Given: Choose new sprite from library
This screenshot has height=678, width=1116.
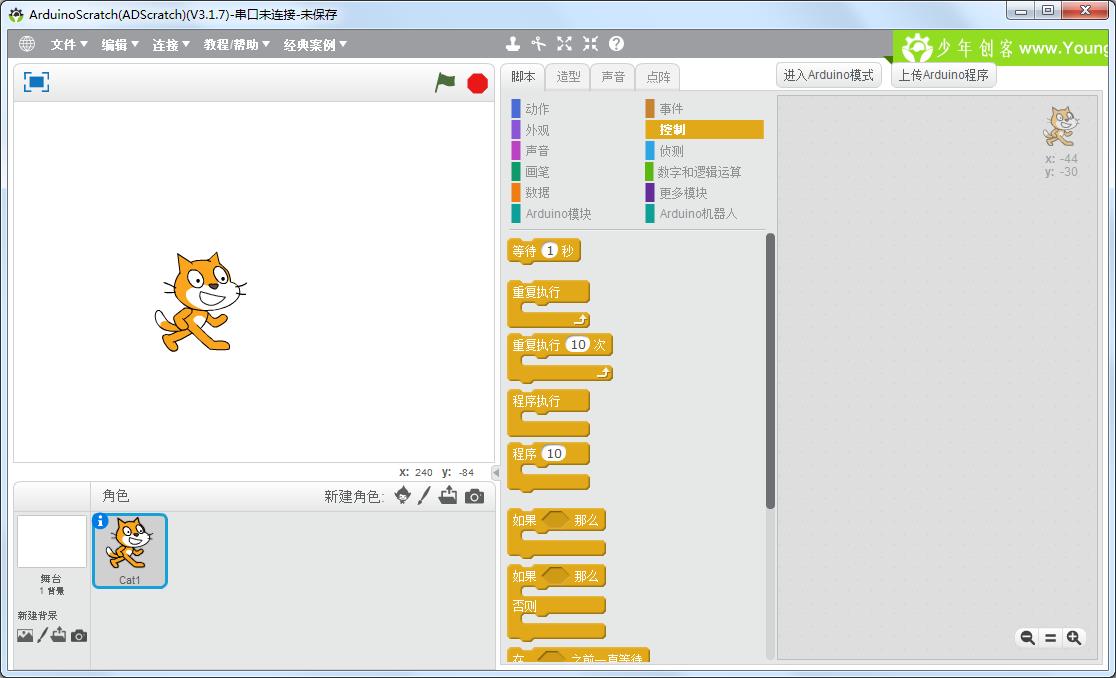Looking at the screenshot, I should point(403,495).
